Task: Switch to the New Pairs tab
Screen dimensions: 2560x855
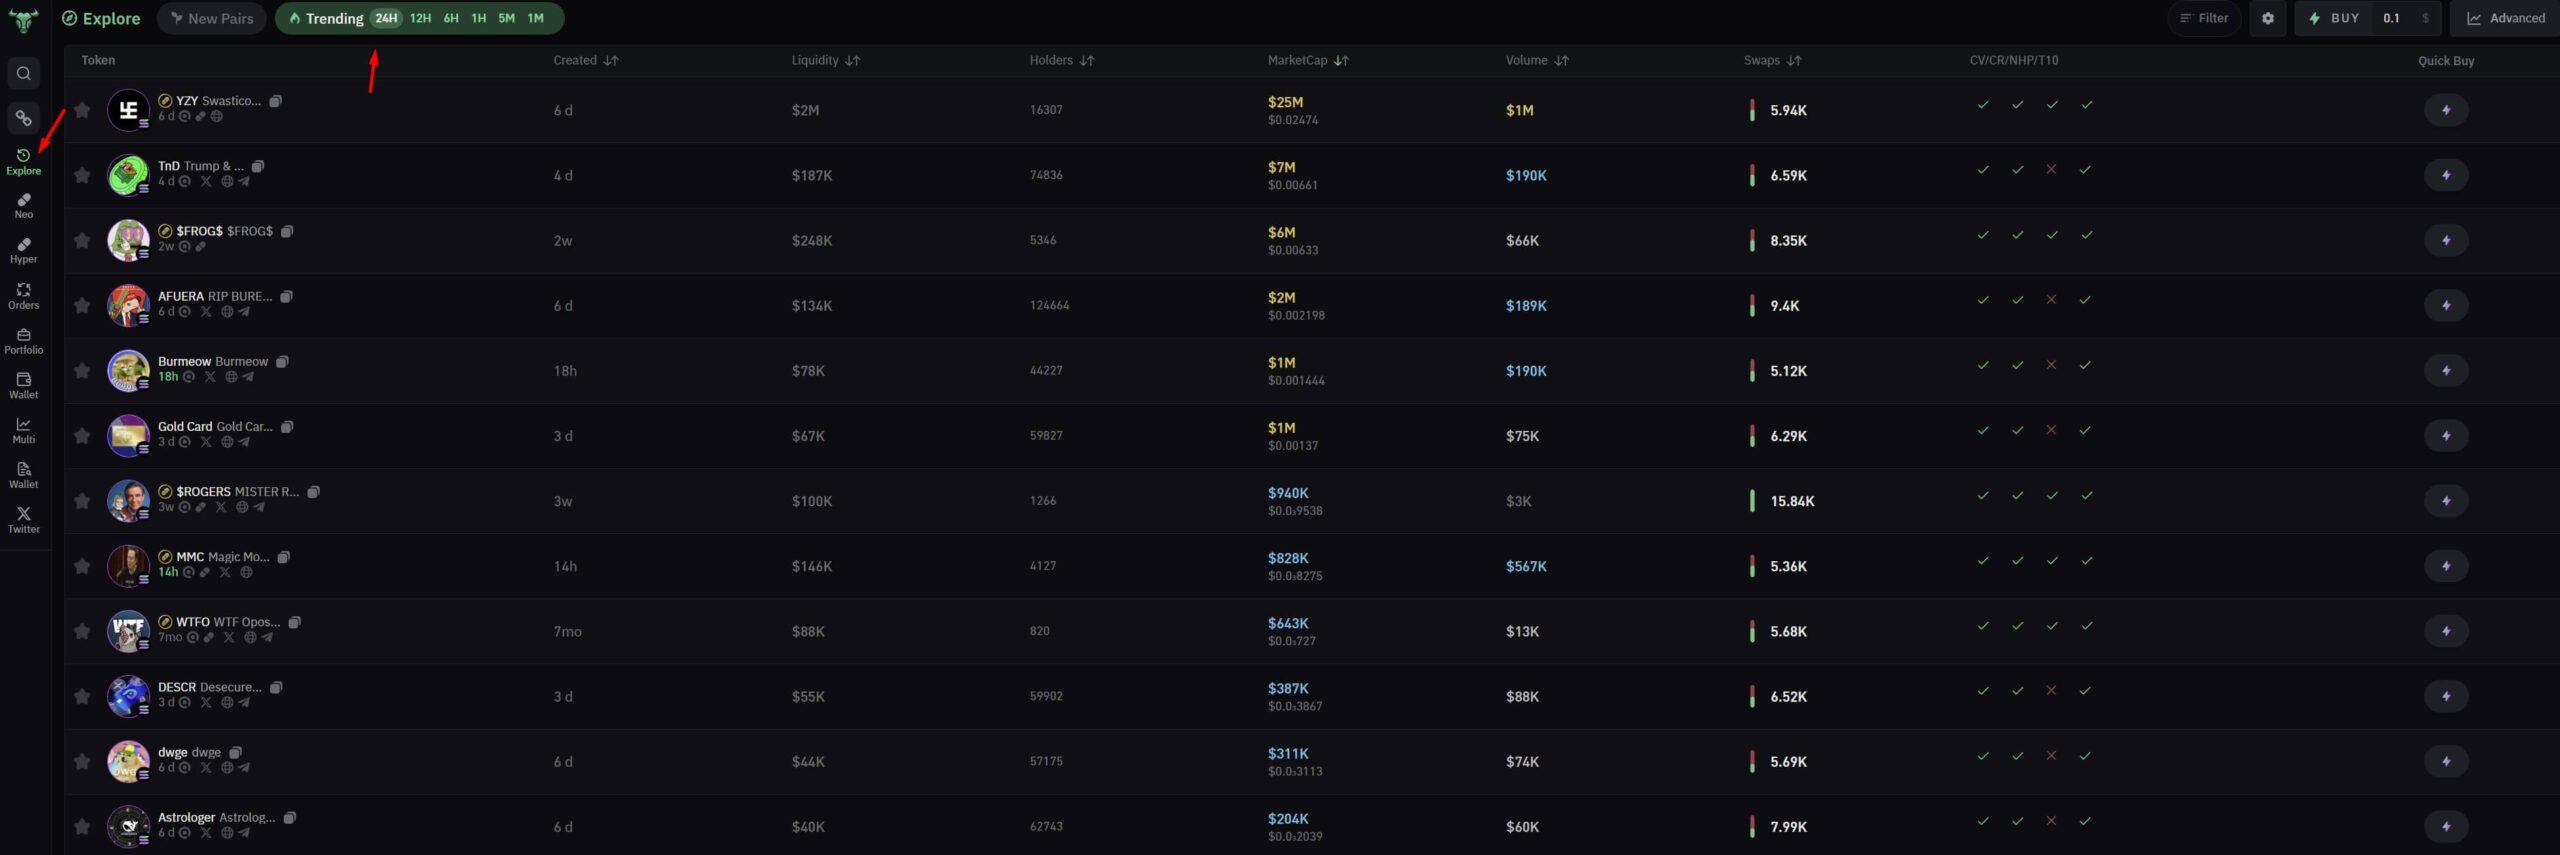Action: pyautogui.click(x=212, y=18)
